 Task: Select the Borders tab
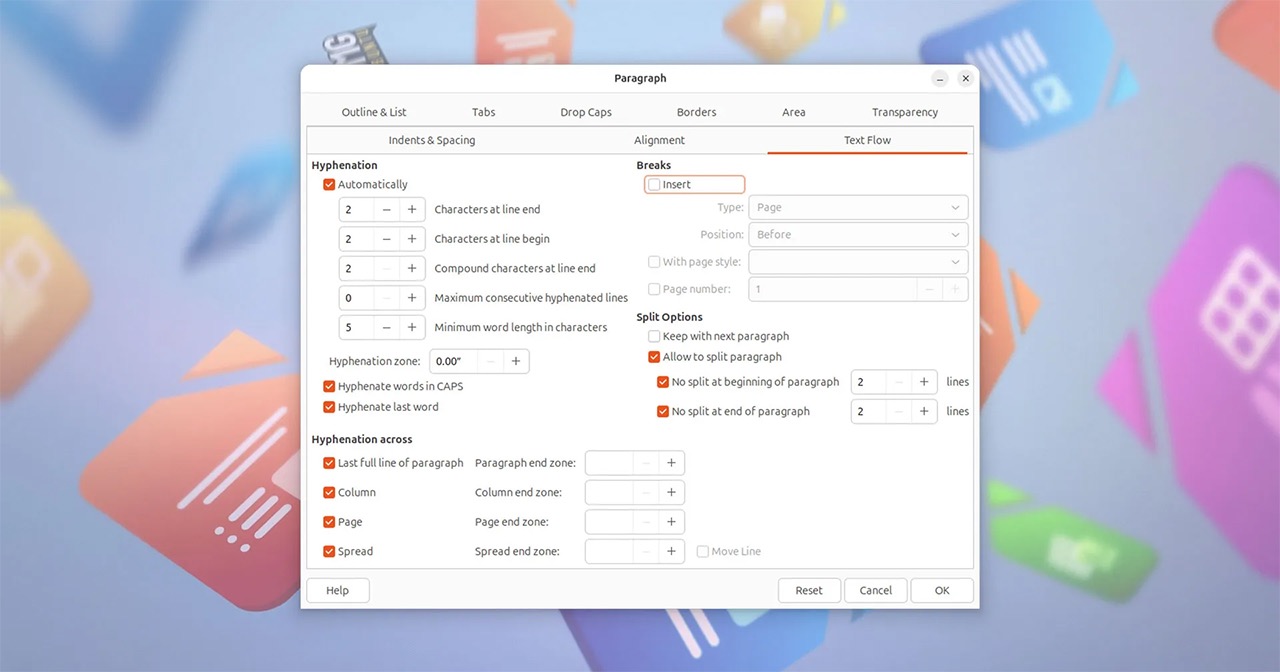696,112
